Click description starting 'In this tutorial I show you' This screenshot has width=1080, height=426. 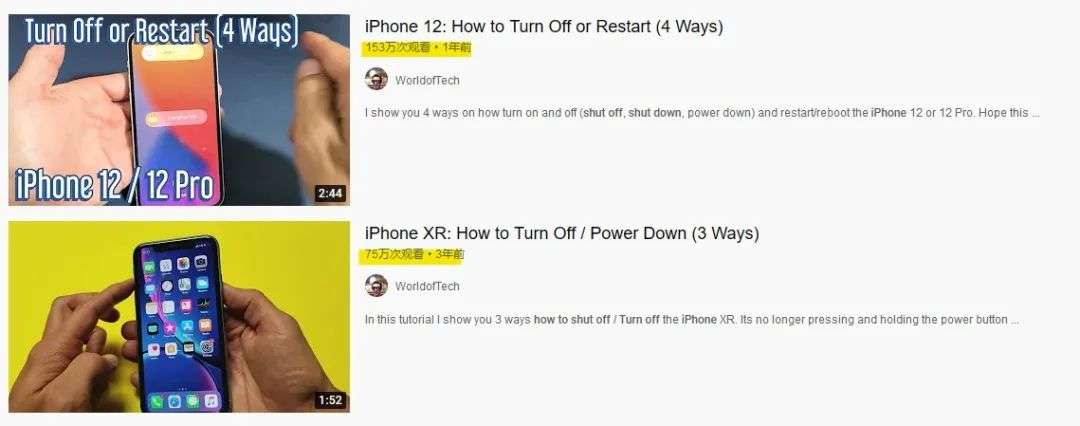tap(692, 320)
